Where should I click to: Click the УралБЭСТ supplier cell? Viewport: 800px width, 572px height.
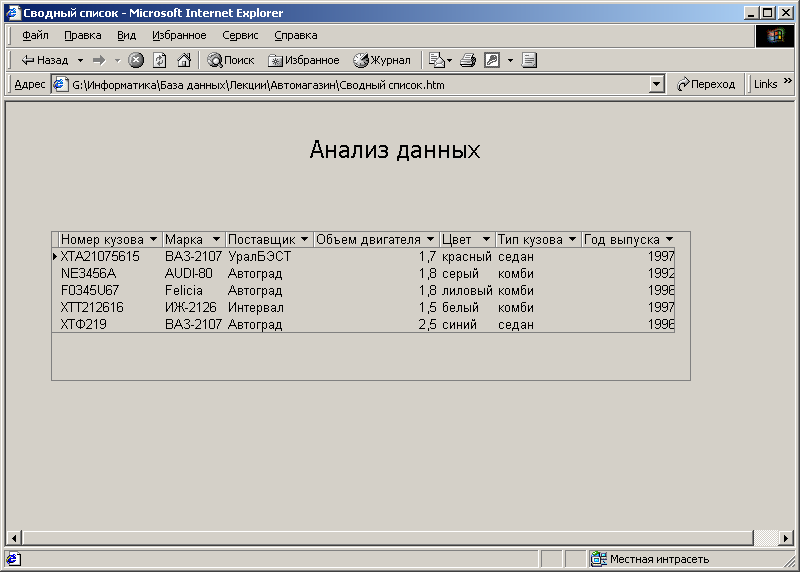pos(259,257)
